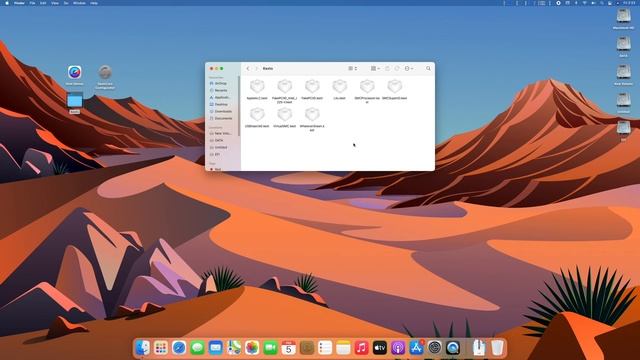Open Finder from the Dock

(142, 348)
